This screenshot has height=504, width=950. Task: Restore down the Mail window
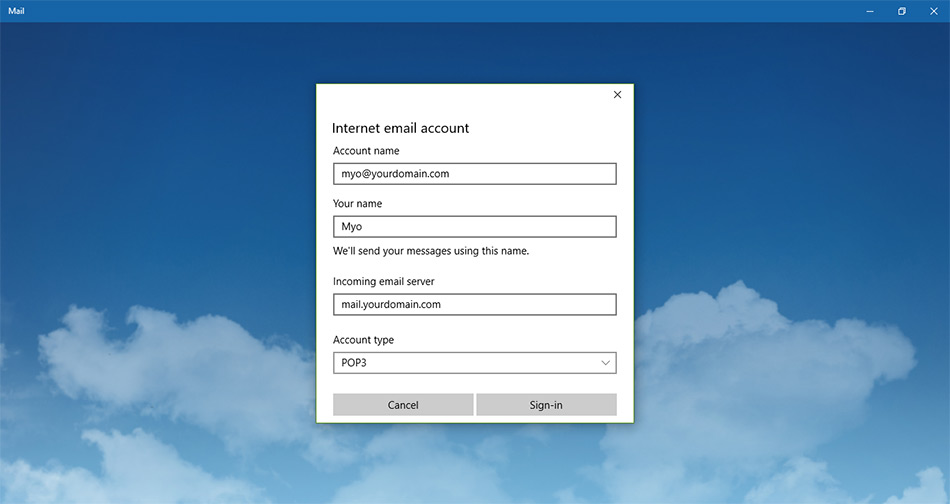(902, 11)
